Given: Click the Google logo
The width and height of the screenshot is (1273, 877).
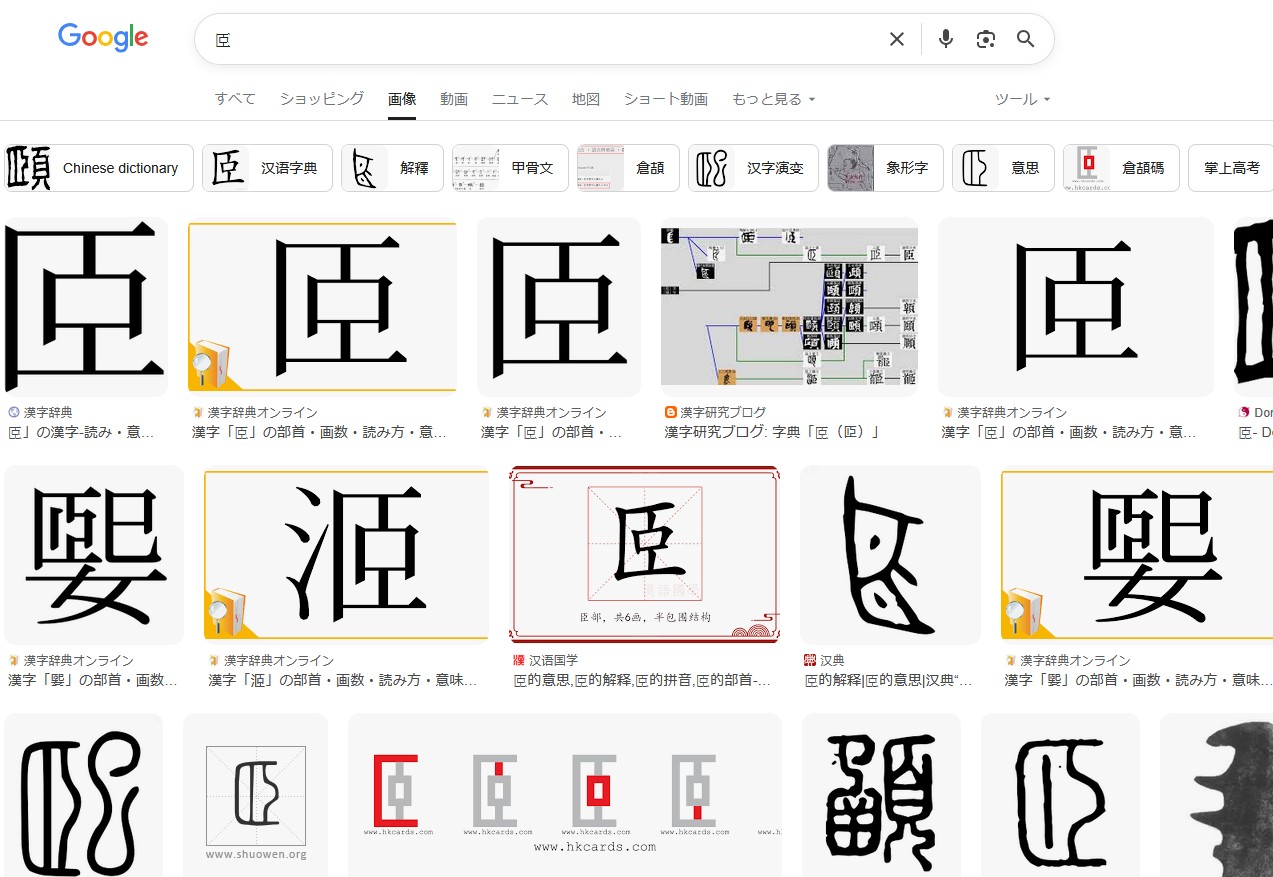Looking at the screenshot, I should click(x=103, y=38).
